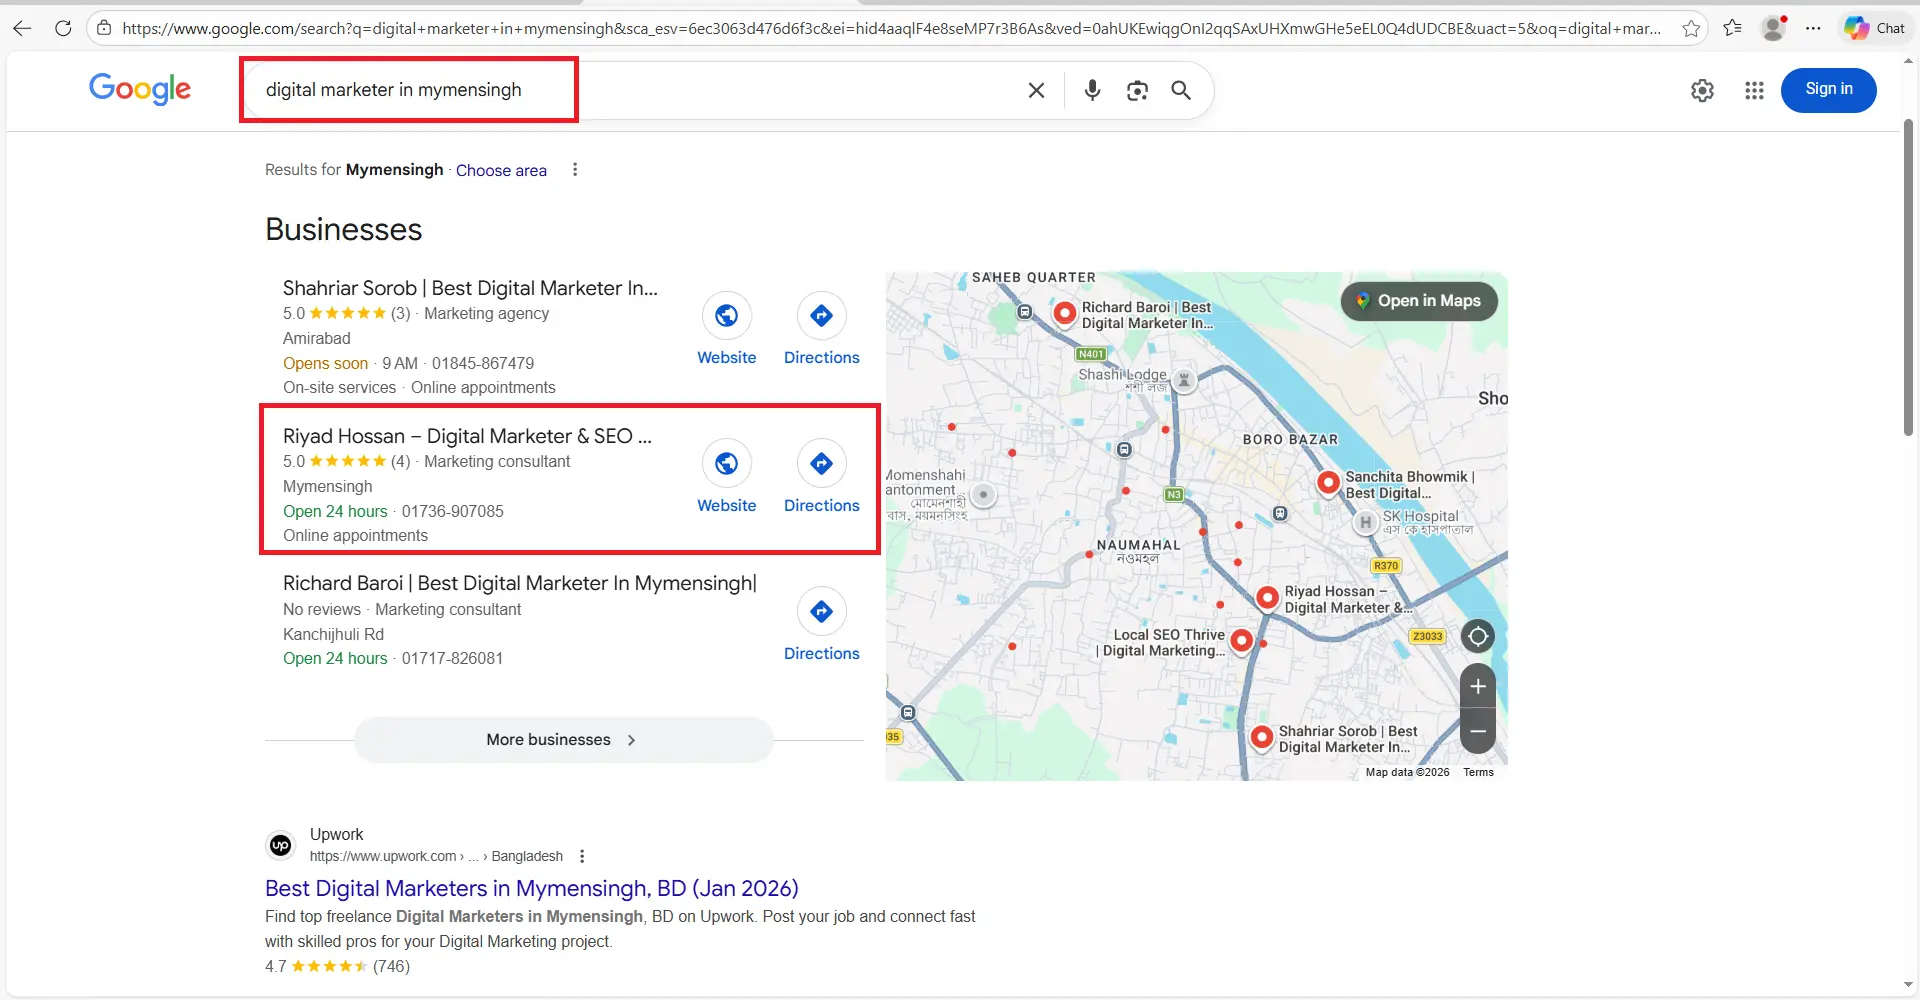This screenshot has width=1920, height=1000.
Task: Open Copilot from the browser toolbar
Action: pyautogui.click(x=1857, y=27)
